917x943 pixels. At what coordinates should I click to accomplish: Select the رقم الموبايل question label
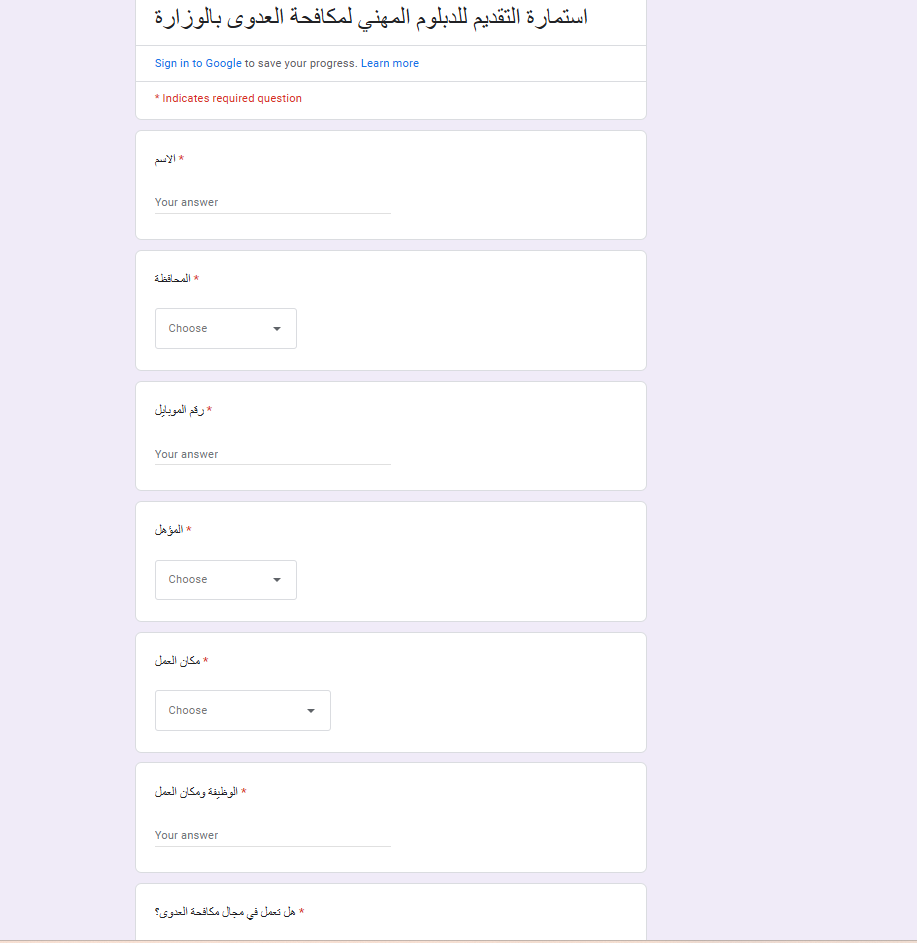179,410
